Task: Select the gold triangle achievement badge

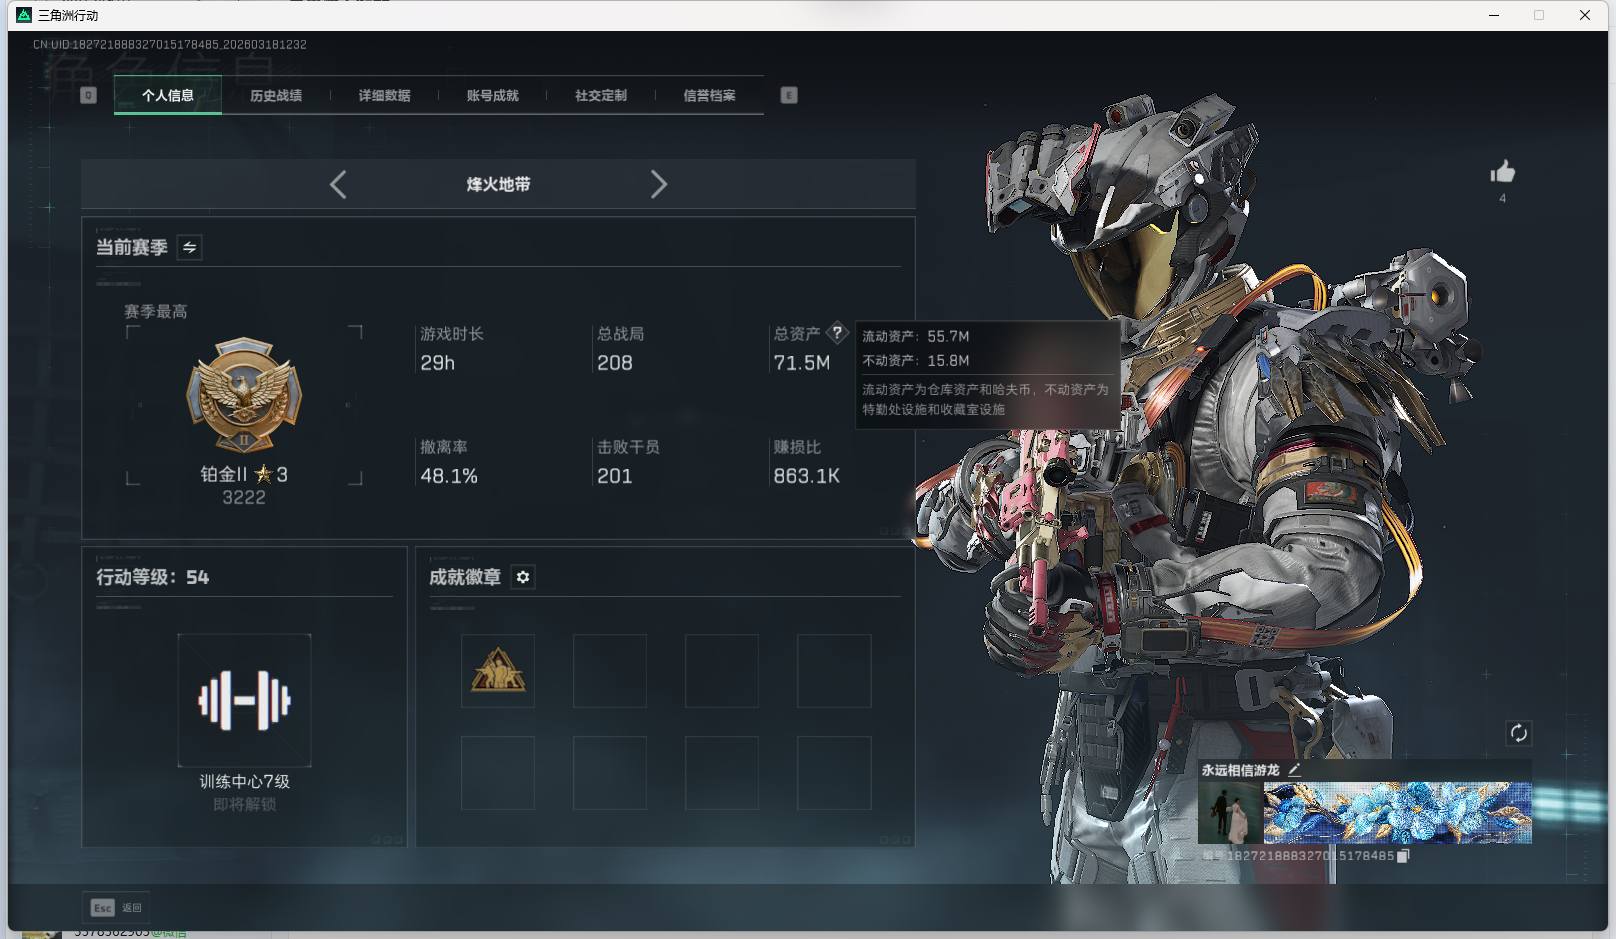Action: coord(498,670)
